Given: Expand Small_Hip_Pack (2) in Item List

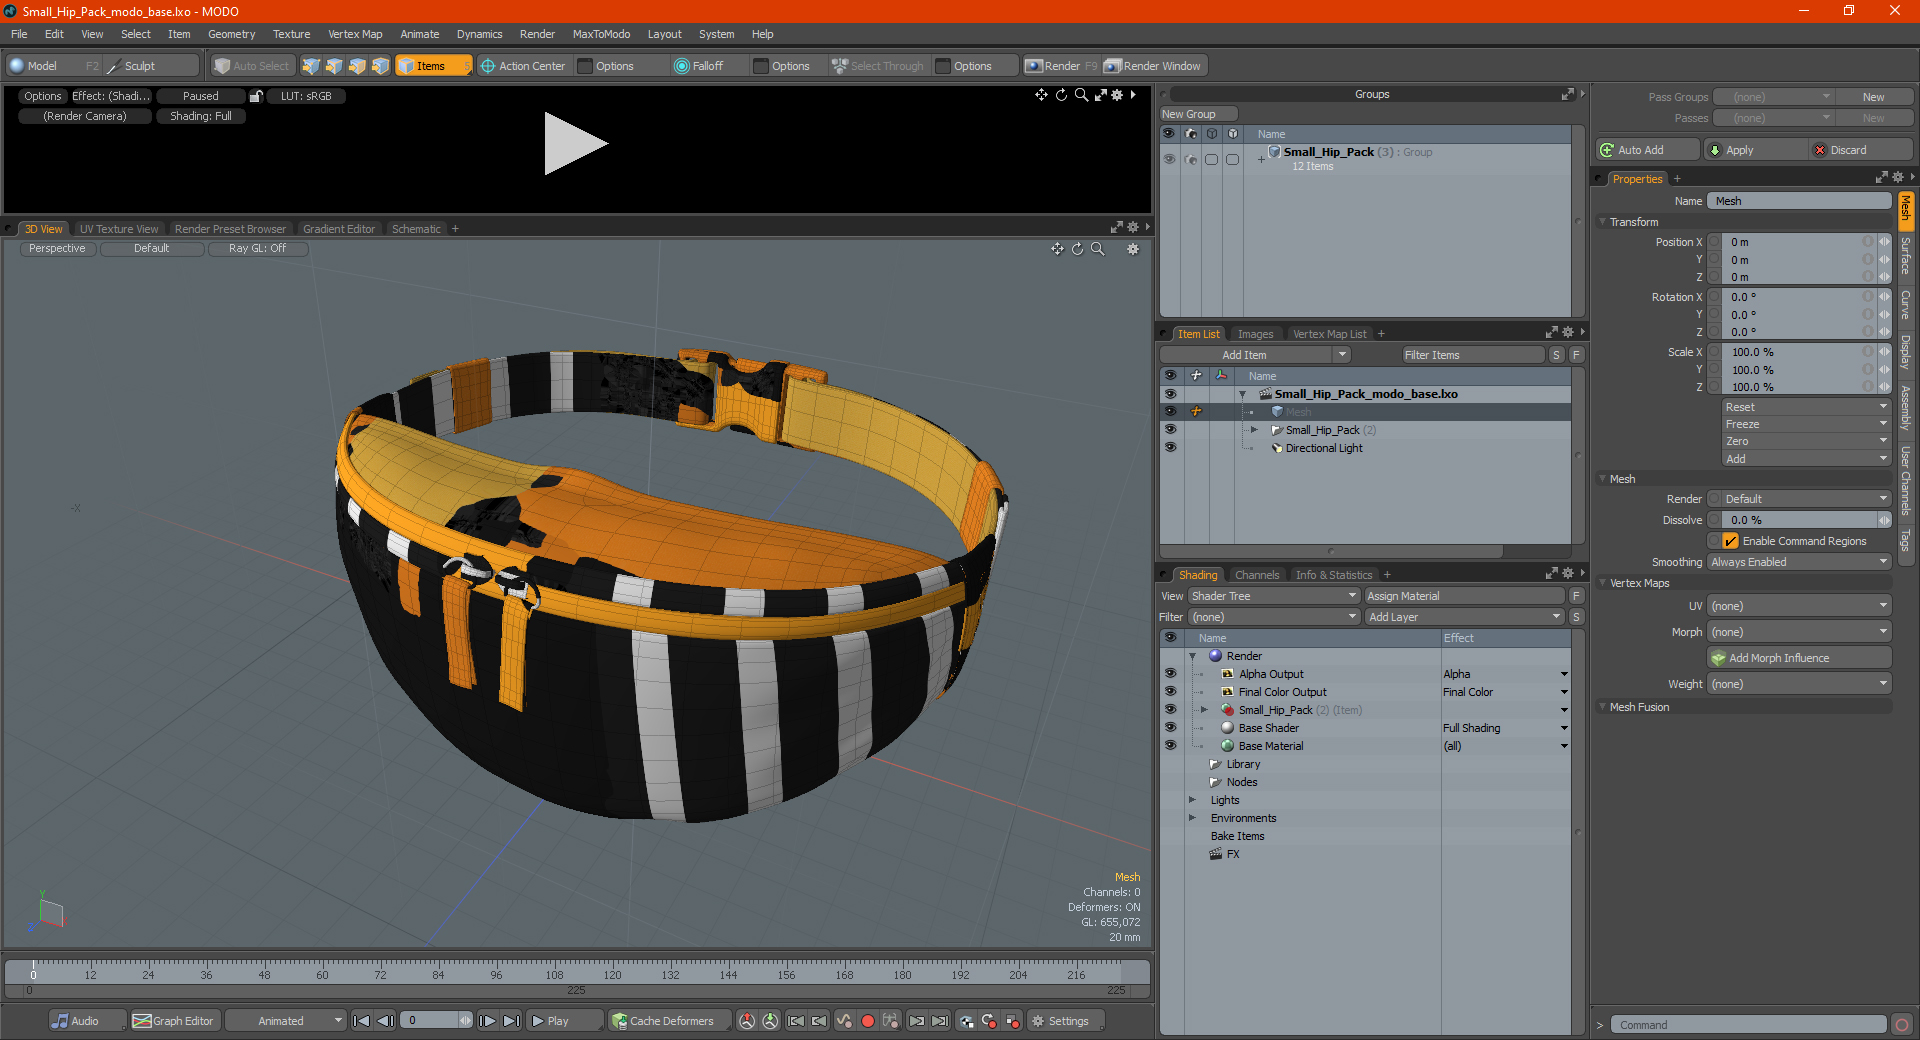Looking at the screenshot, I should click(x=1254, y=430).
